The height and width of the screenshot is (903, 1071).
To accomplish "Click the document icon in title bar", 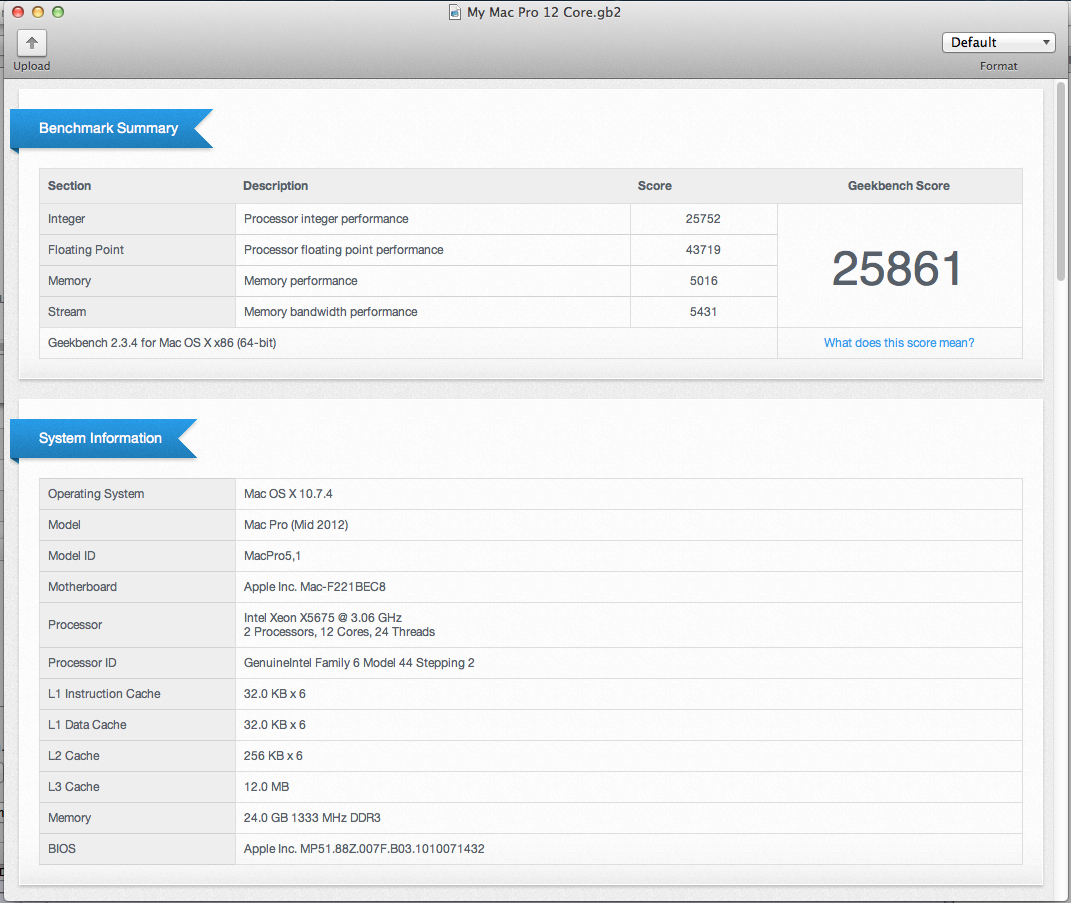I will (x=454, y=12).
